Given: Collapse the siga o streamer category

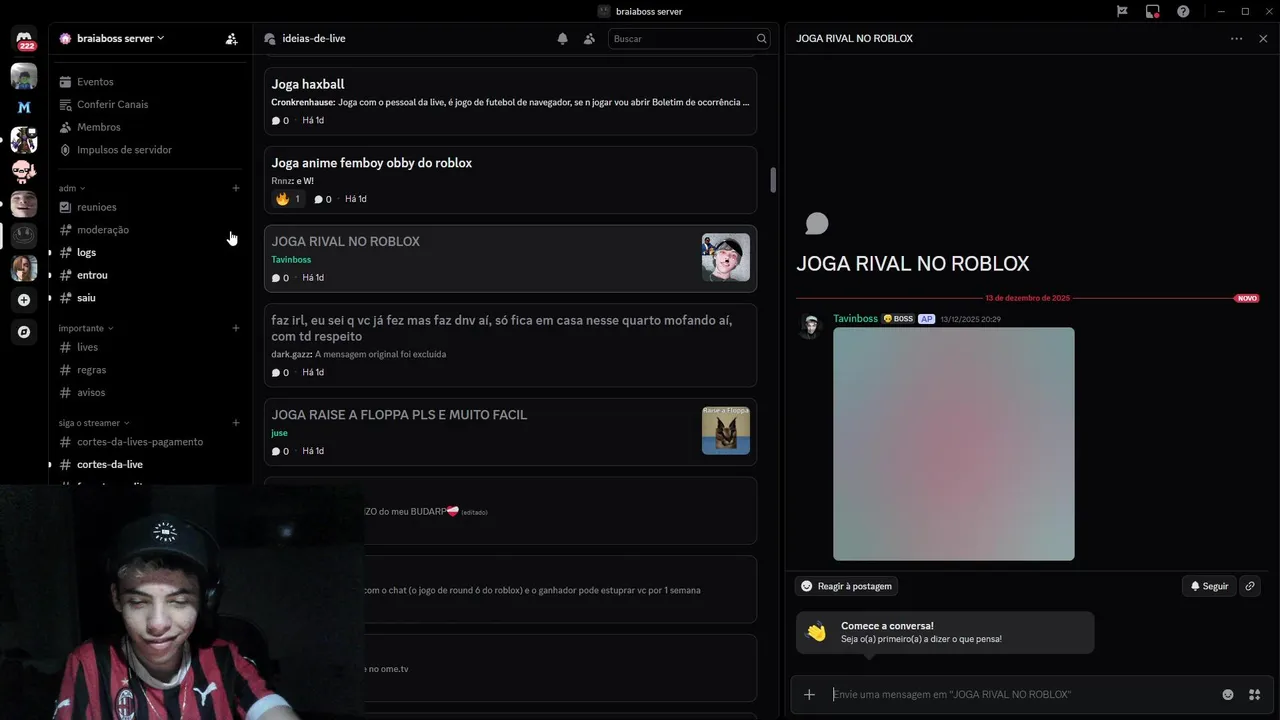Looking at the screenshot, I should click(x=94, y=423).
